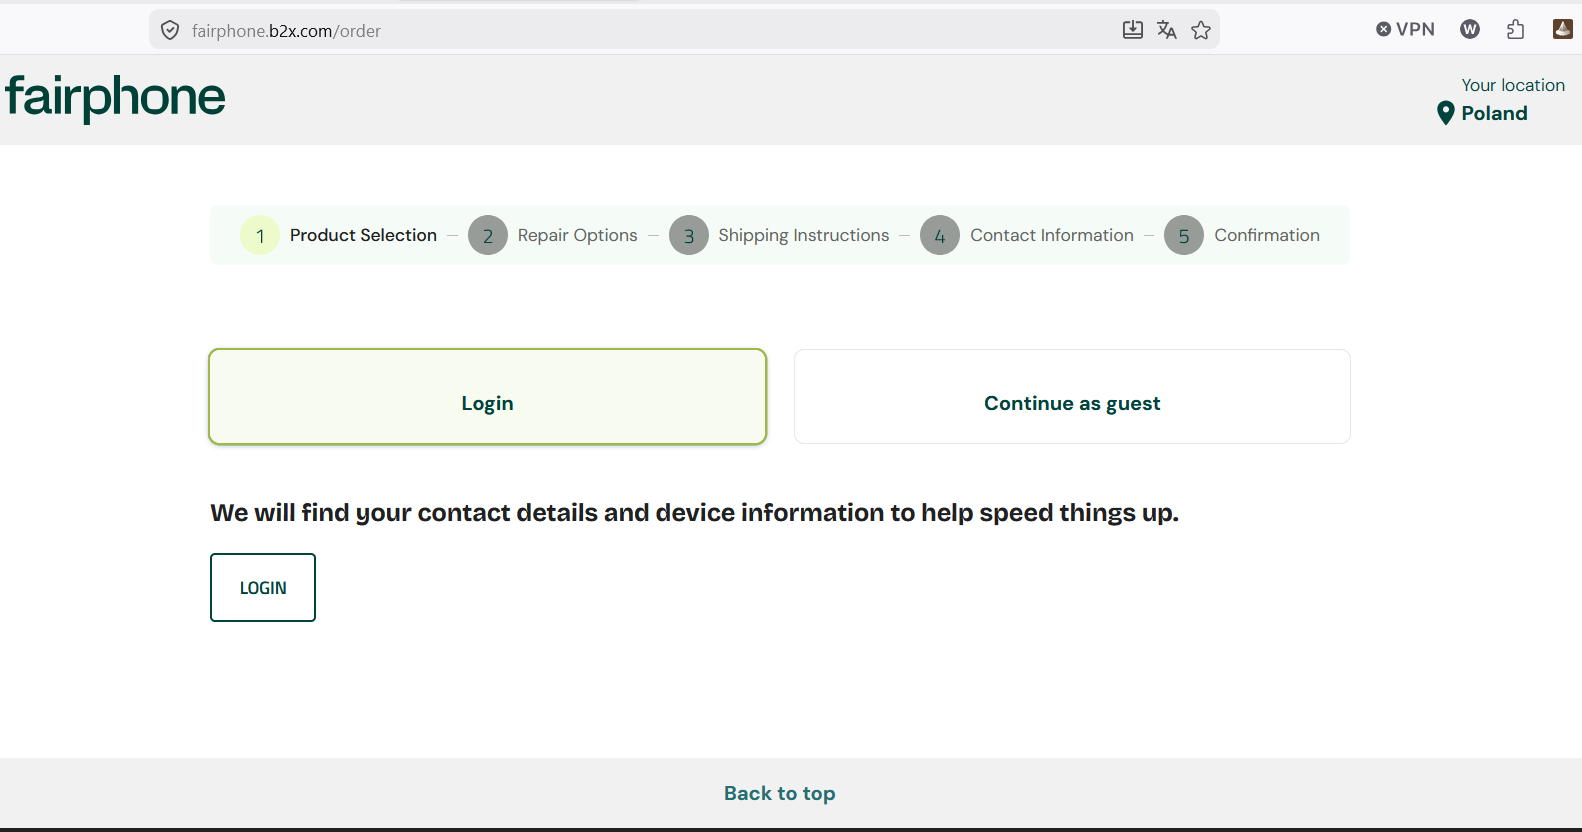This screenshot has width=1582, height=832.
Task: Choose the Continue as guest option
Action: point(1072,396)
